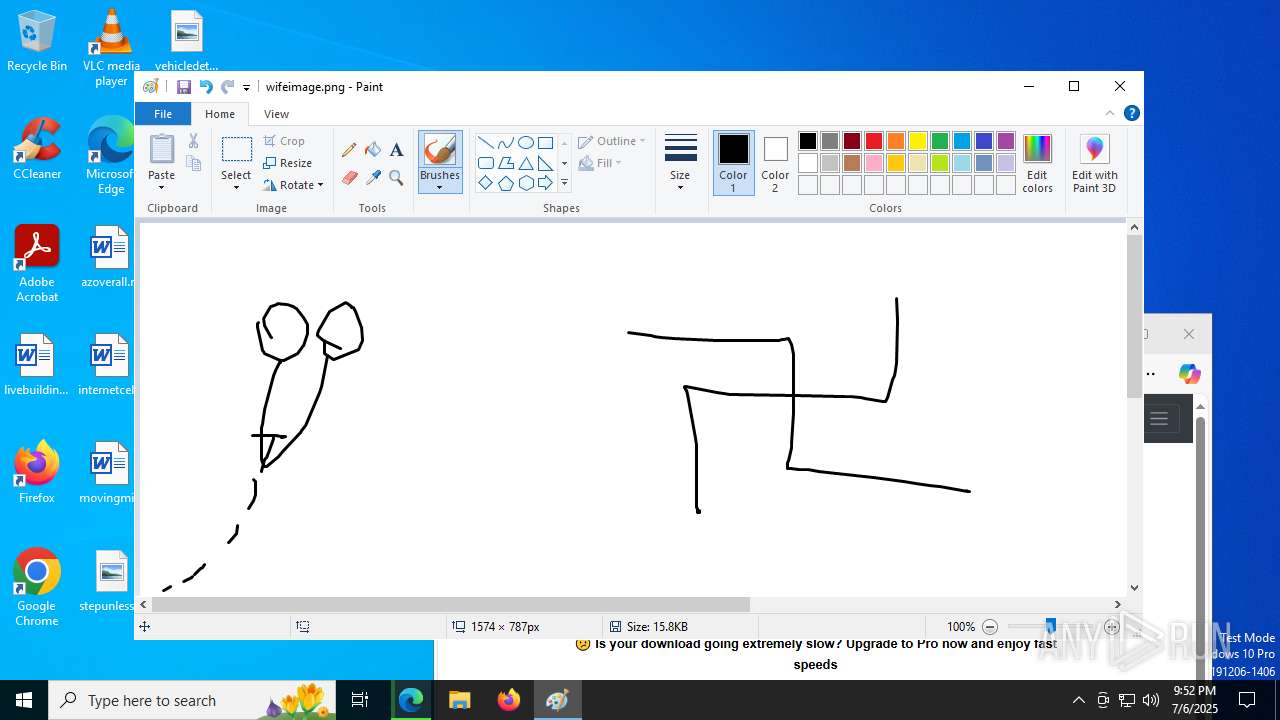Open Paint Help question mark icon

[1131, 114]
